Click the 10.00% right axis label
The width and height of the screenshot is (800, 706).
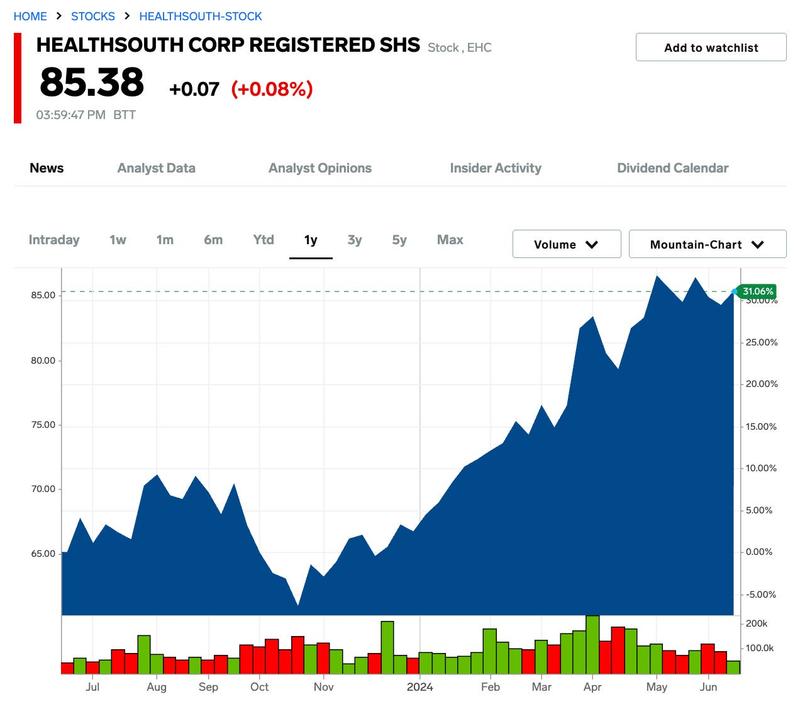(761, 468)
